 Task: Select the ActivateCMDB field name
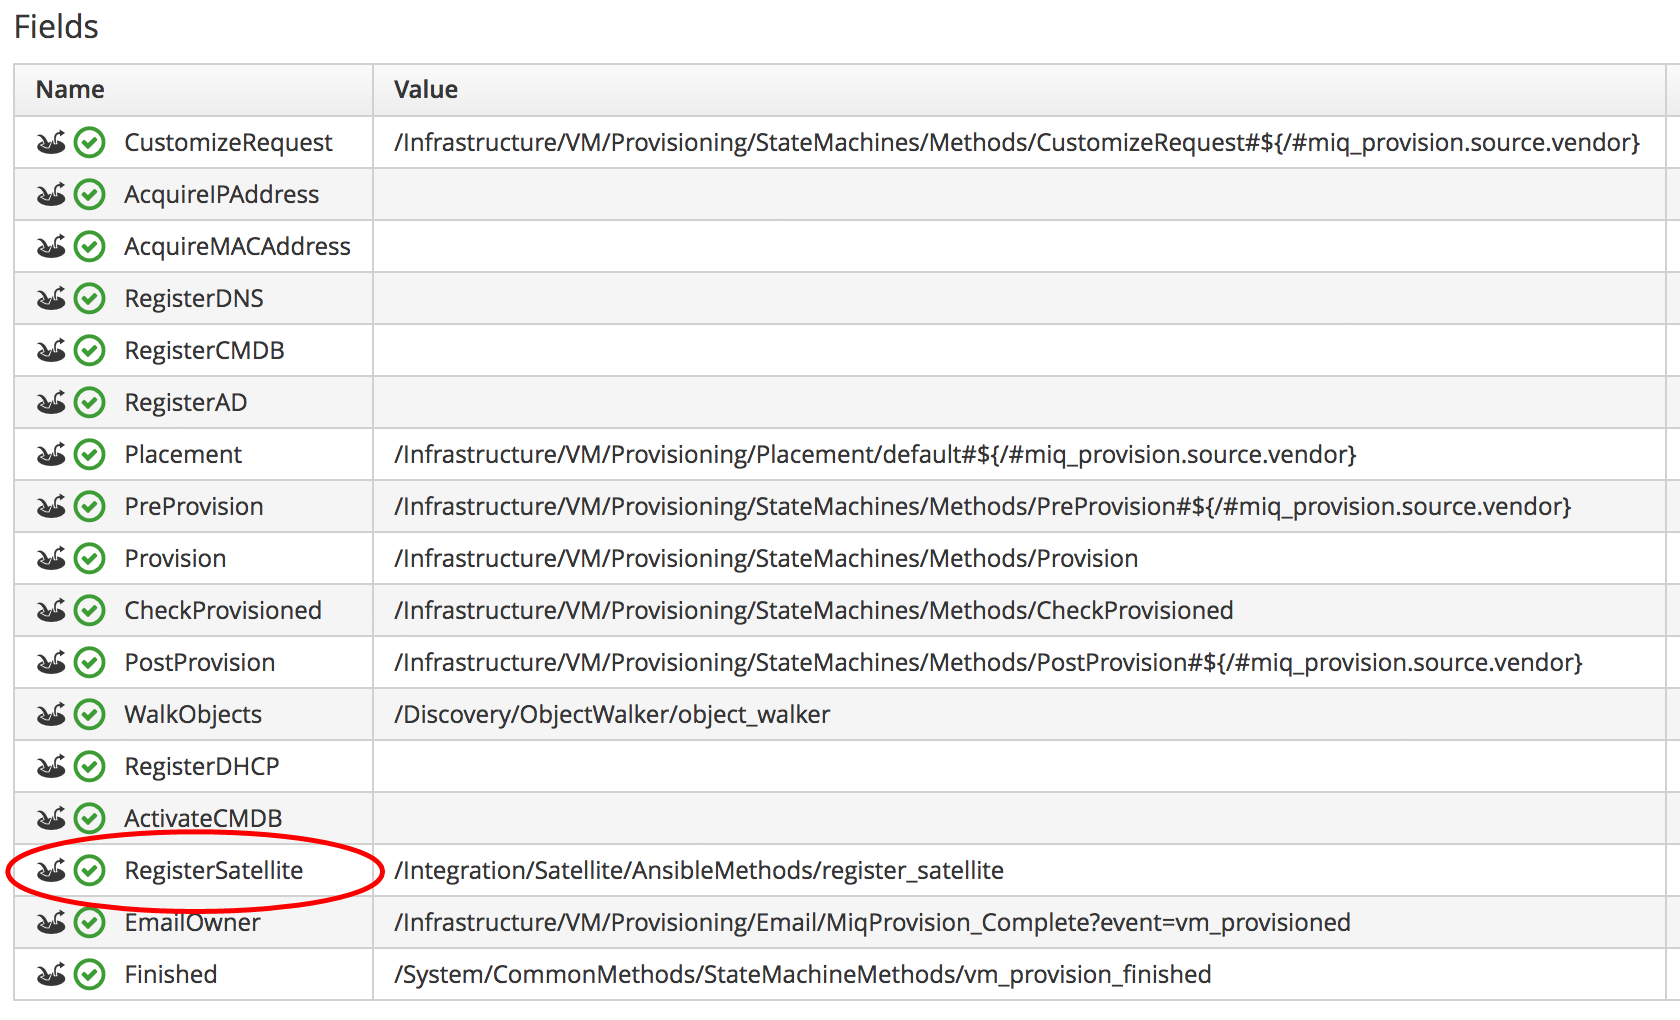coord(203,819)
